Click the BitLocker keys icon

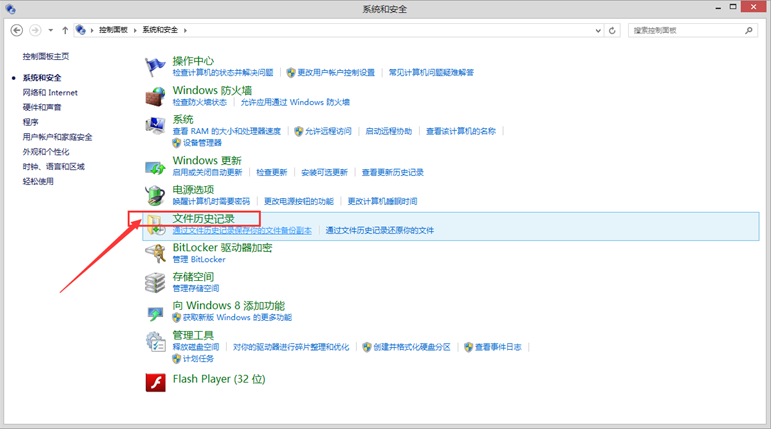(x=155, y=254)
